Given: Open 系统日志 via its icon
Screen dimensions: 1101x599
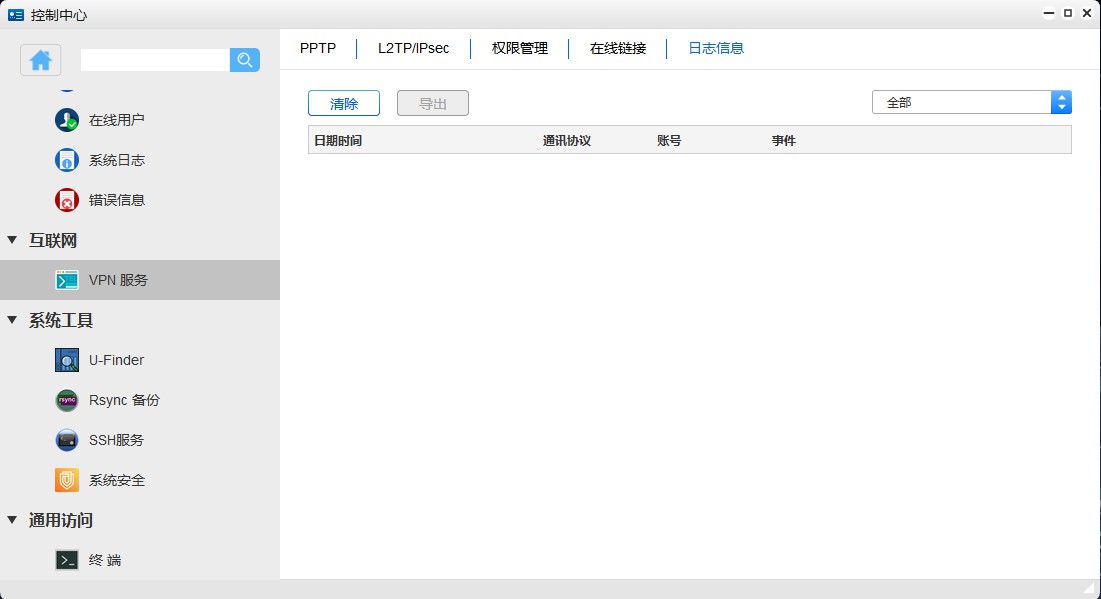Looking at the screenshot, I should (67, 160).
